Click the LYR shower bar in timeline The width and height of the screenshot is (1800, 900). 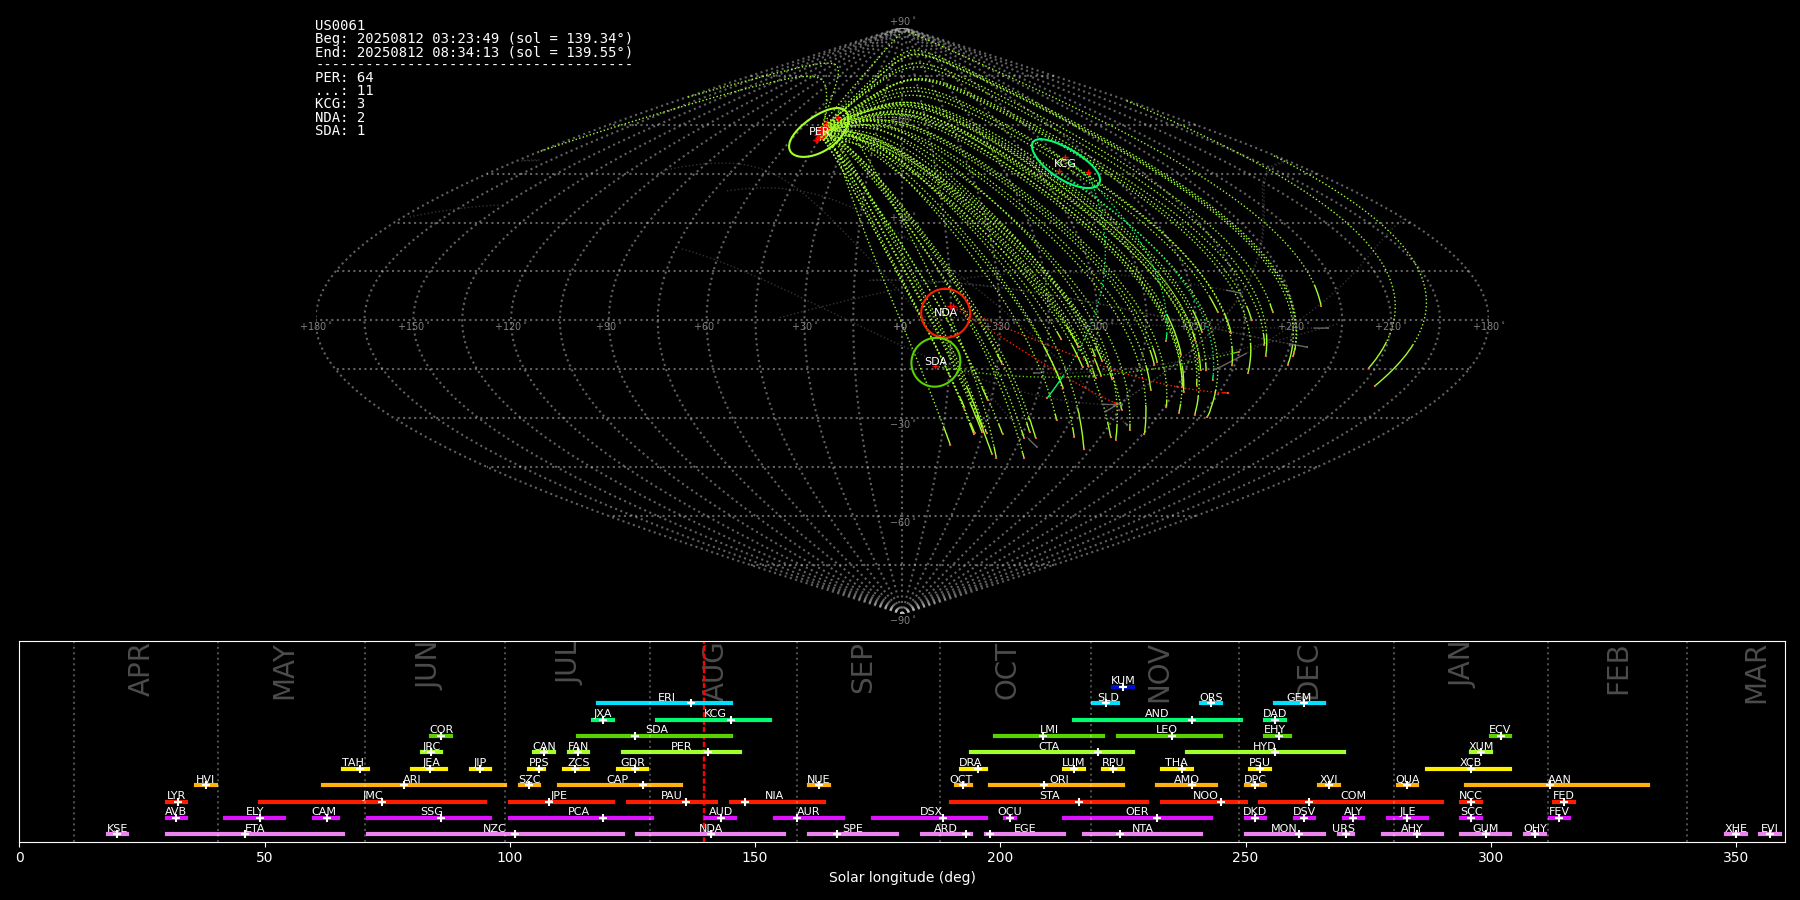point(176,802)
